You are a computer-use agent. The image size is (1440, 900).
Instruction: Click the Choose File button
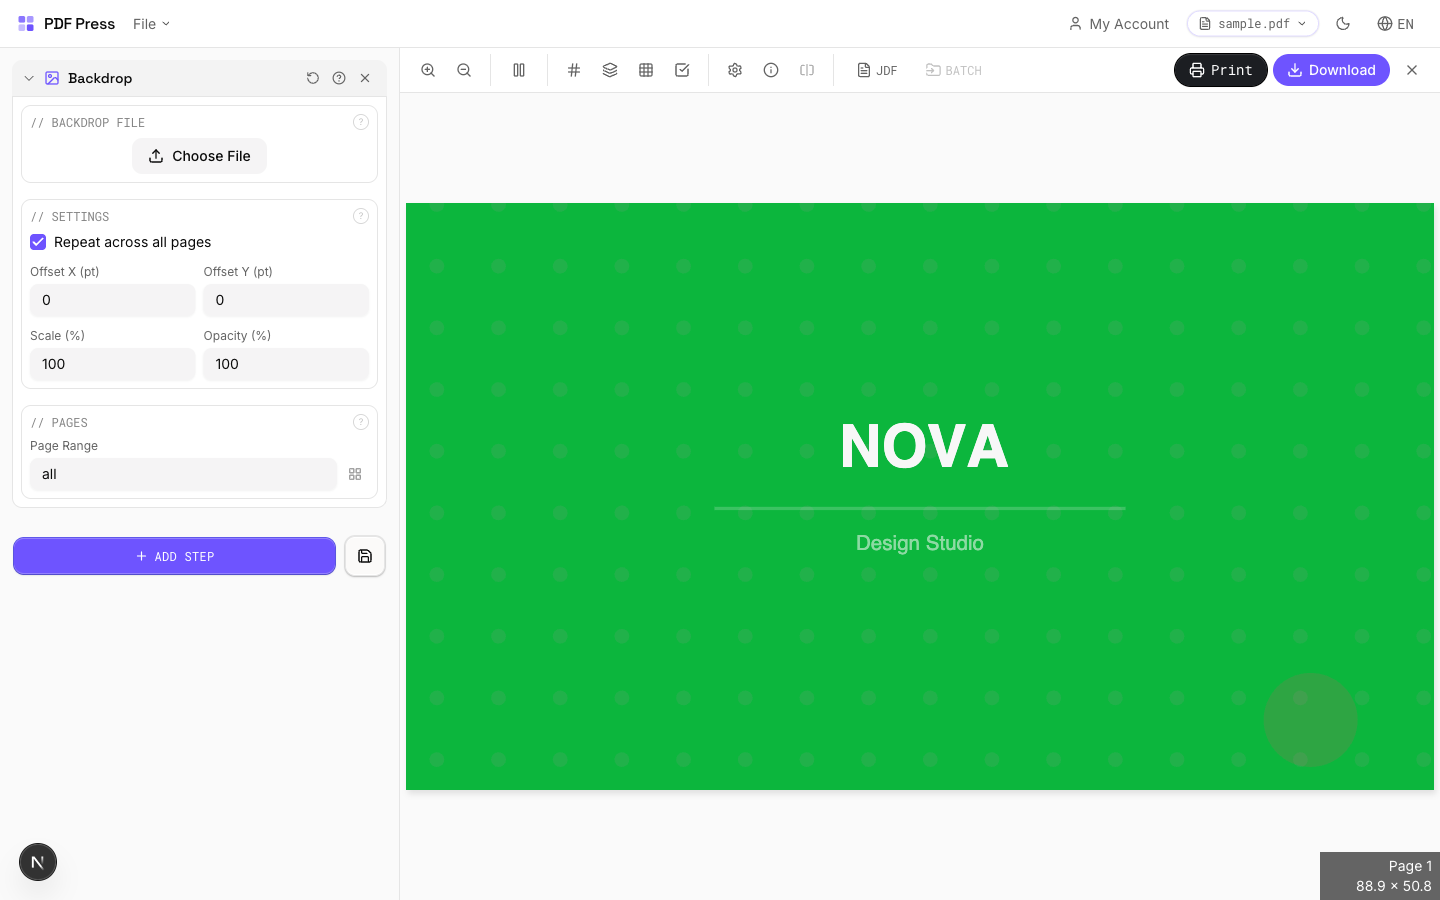[x=199, y=156]
